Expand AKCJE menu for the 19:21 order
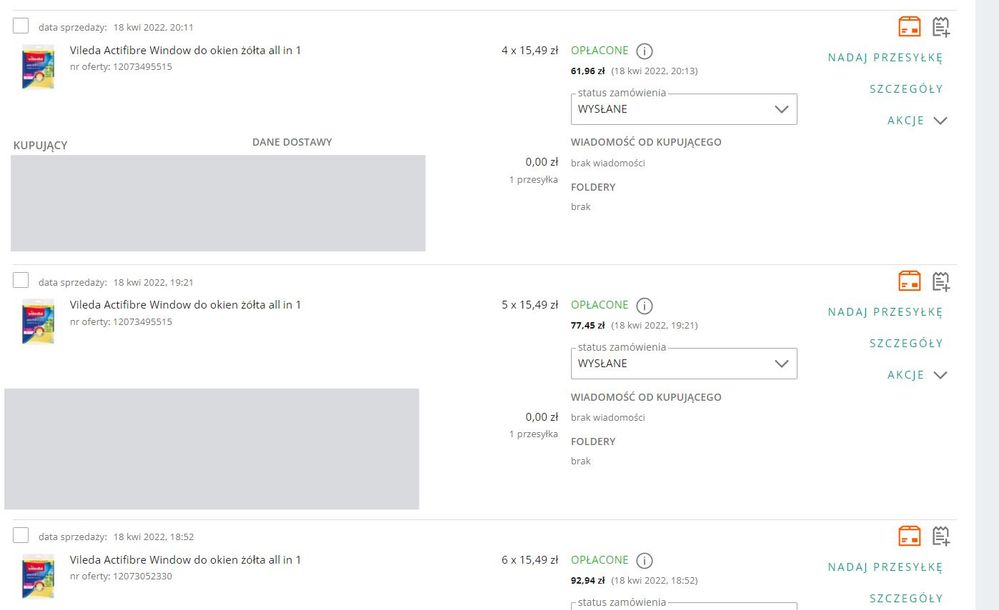The image size is (999, 610). click(x=917, y=375)
